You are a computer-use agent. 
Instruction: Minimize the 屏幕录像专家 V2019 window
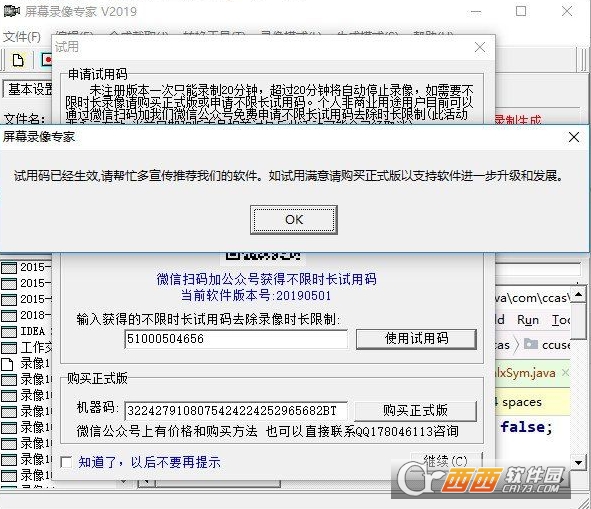[x=476, y=12]
